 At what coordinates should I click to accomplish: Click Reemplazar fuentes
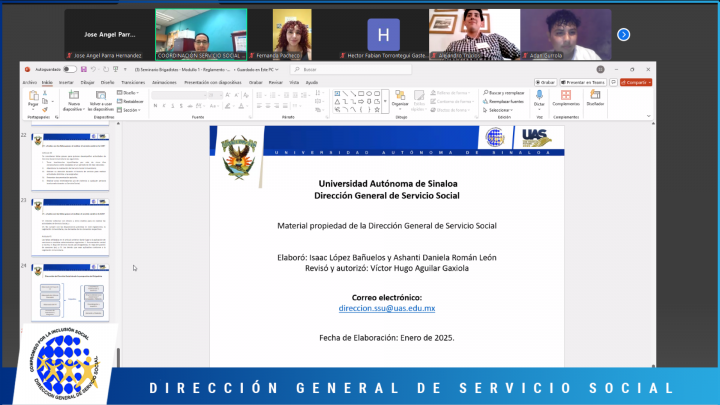point(504,101)
